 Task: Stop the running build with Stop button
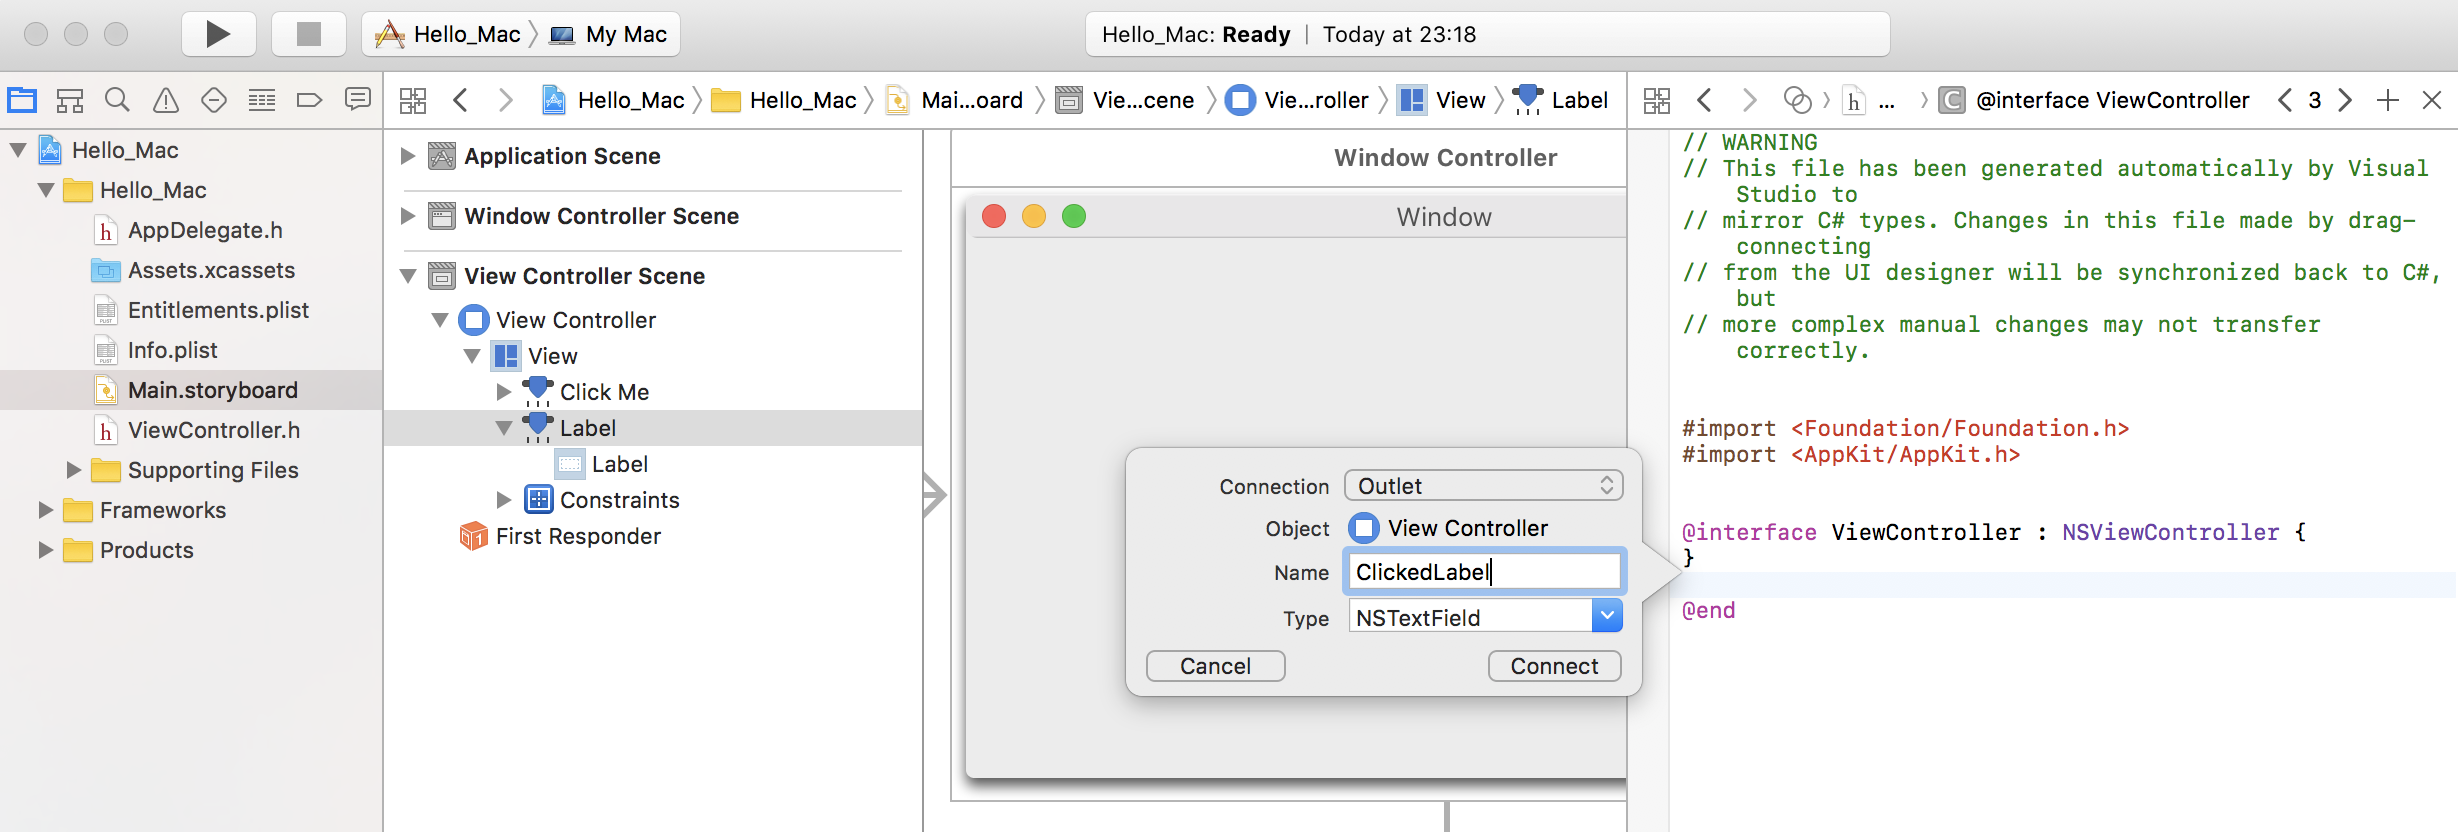point(309,34)
